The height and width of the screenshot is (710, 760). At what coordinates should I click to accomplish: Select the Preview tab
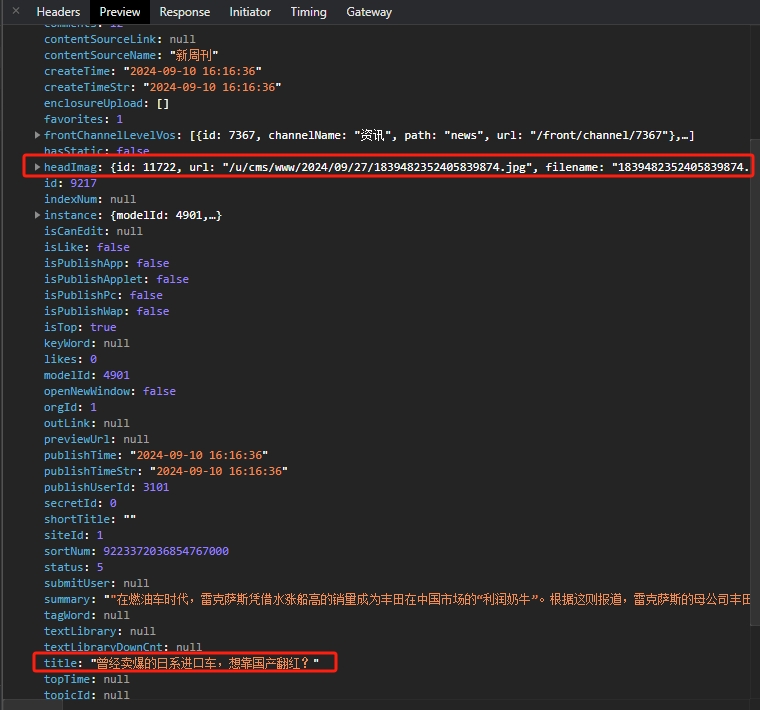(119, 12)
